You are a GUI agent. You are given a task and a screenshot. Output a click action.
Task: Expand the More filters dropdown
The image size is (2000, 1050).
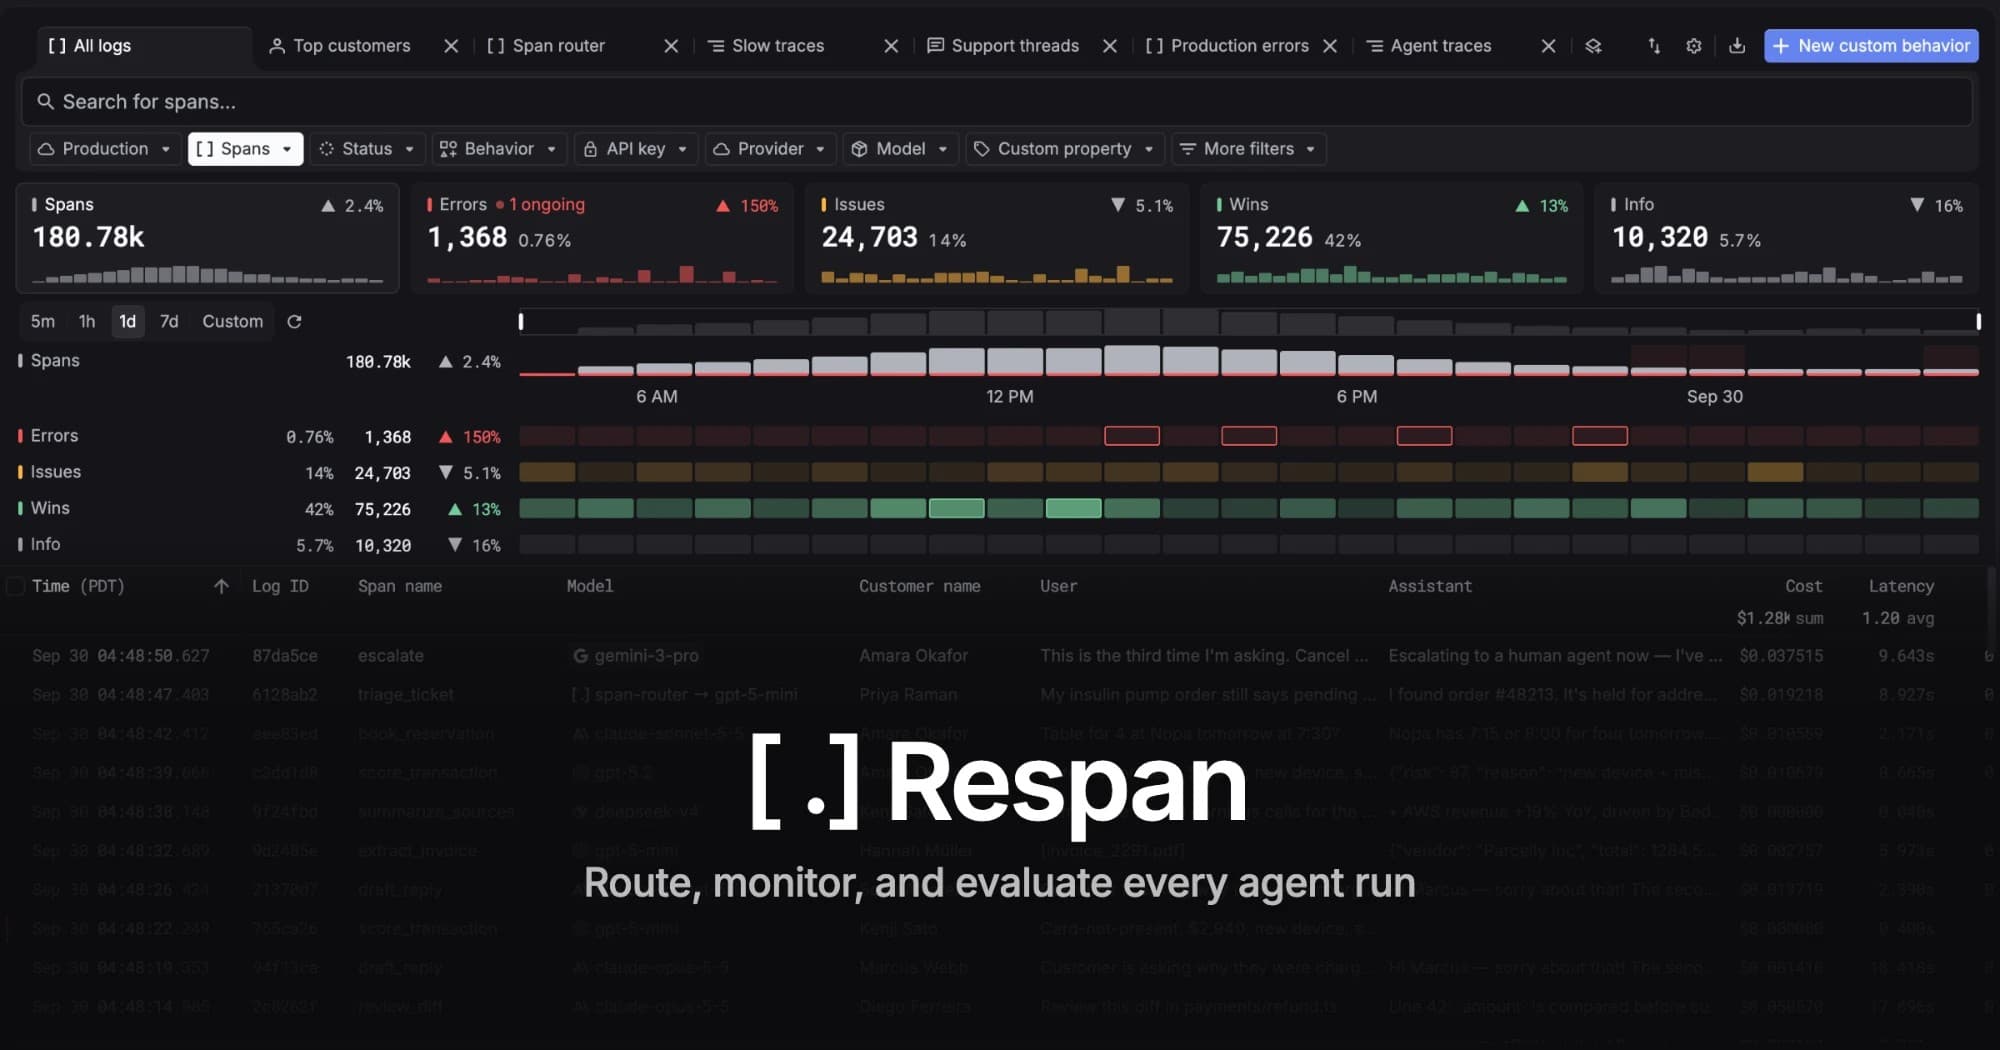click(x=1249, y=149)
